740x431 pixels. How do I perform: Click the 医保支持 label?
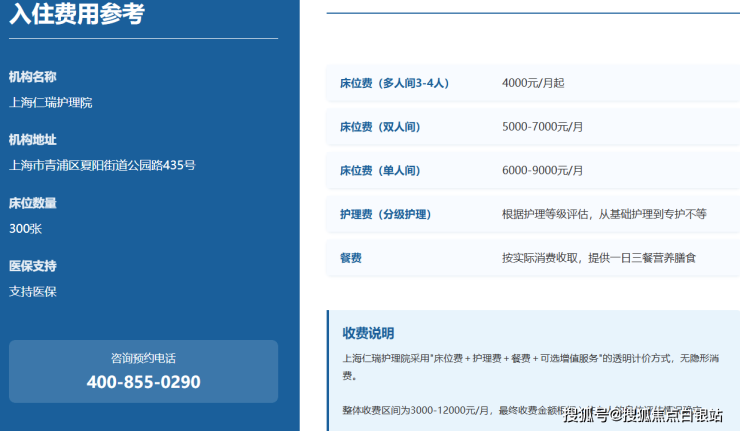(33, 266)
